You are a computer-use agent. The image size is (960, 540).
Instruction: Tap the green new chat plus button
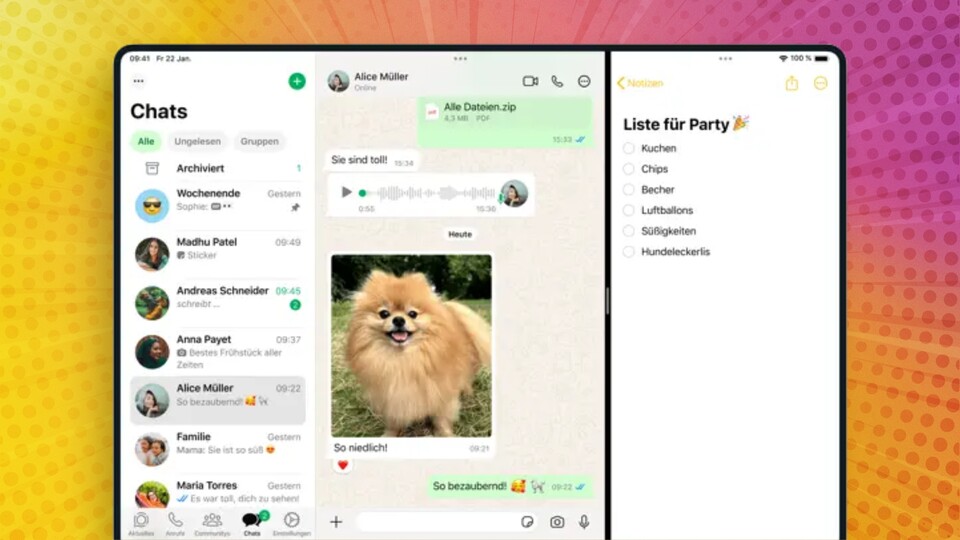297,81
